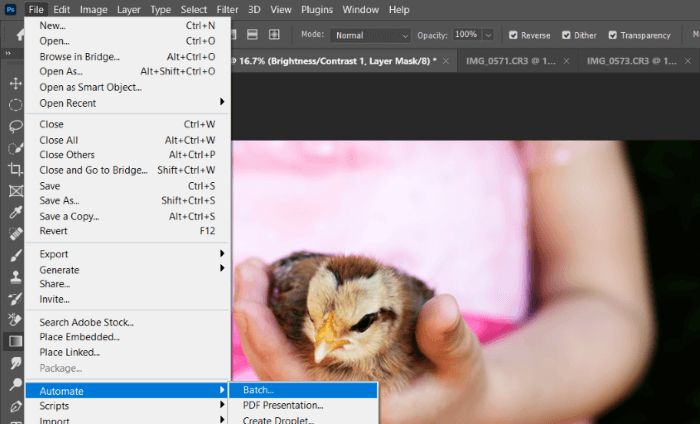Select the Lasso tool

pos(15,126)
